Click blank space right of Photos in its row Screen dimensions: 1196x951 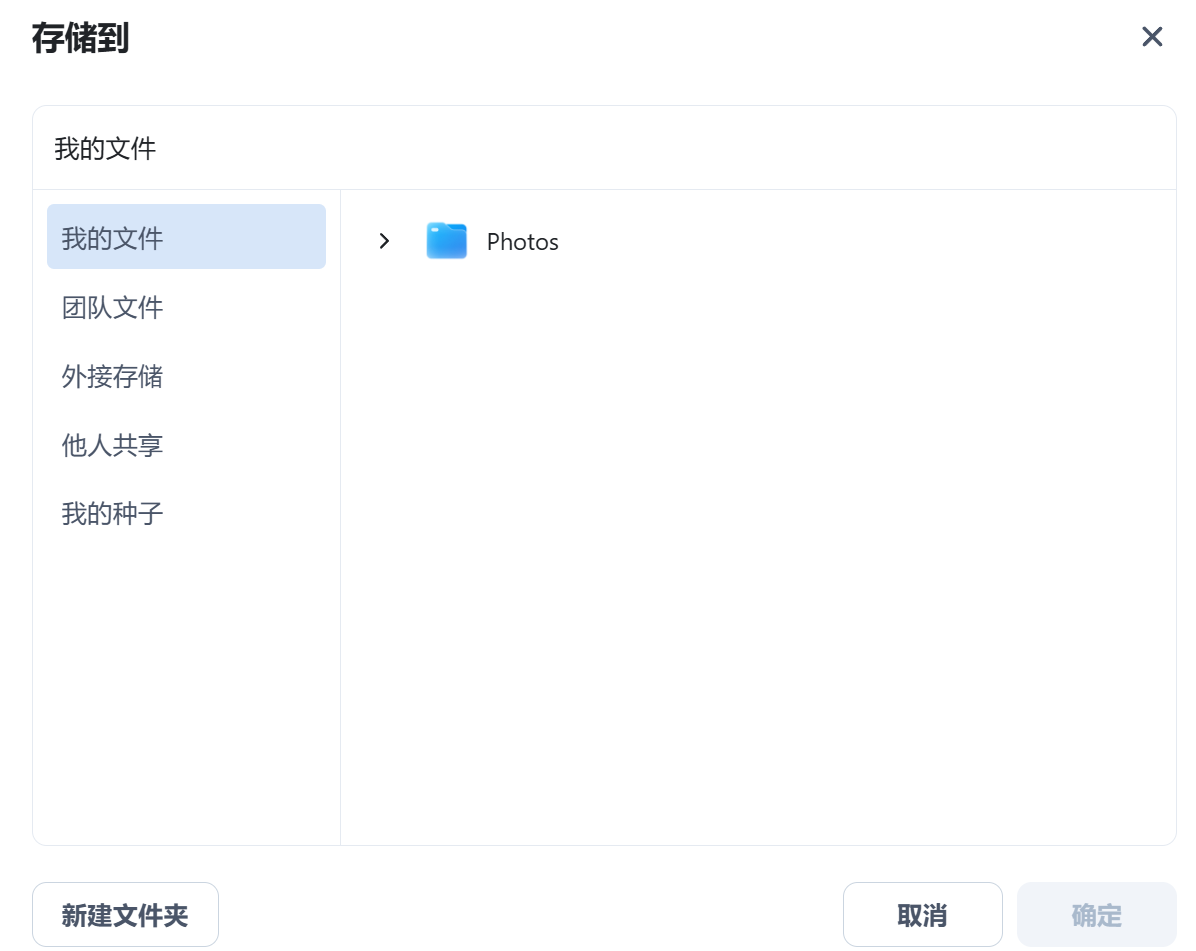[x=850, y=242]
